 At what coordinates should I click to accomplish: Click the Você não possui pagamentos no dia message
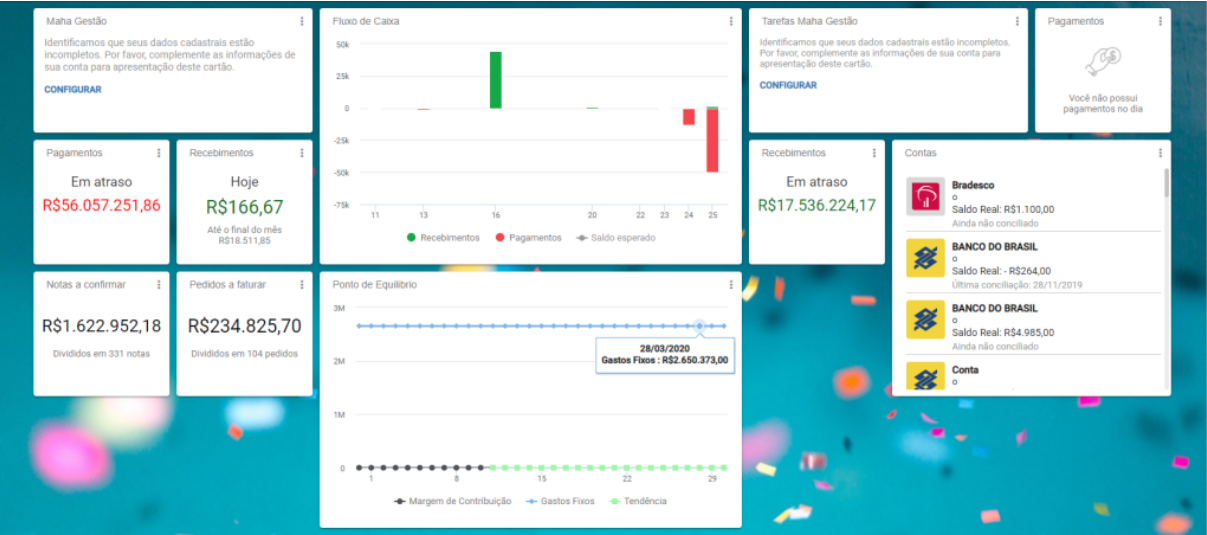pyautogui.click(x=1103, y=104)
